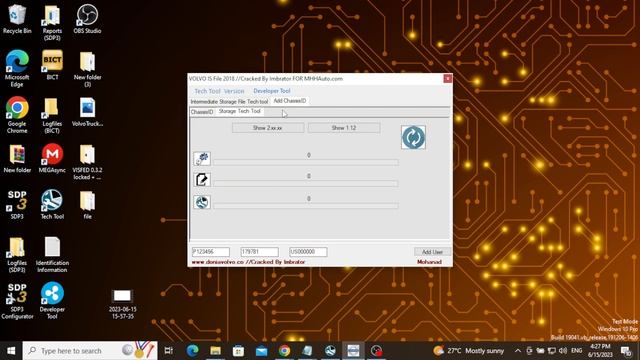Click the active Volvo app taskbar icon
The image size is (640, 360).
(353, 351)
